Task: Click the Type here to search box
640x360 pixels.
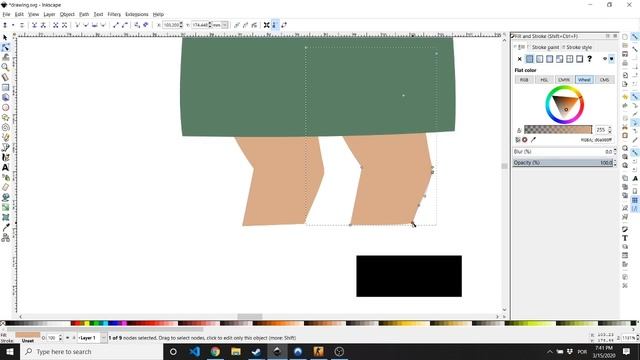Action: (x=91, y=351)
